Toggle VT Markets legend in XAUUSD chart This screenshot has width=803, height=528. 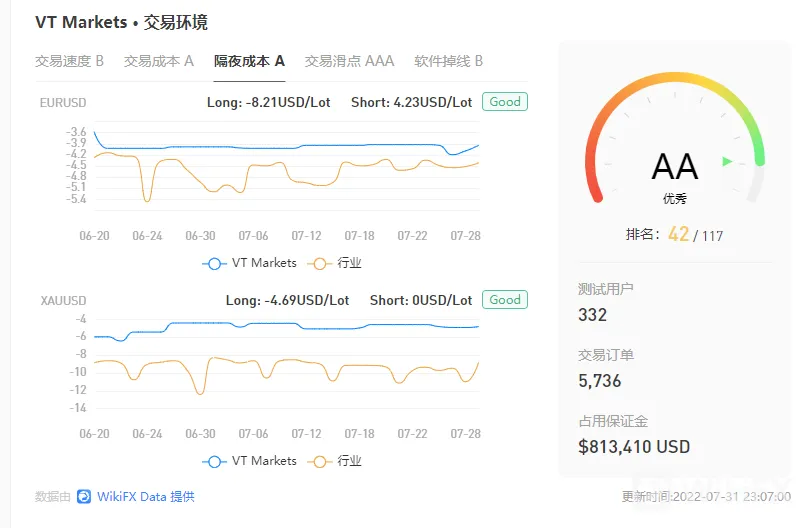(x=249, y=461)
